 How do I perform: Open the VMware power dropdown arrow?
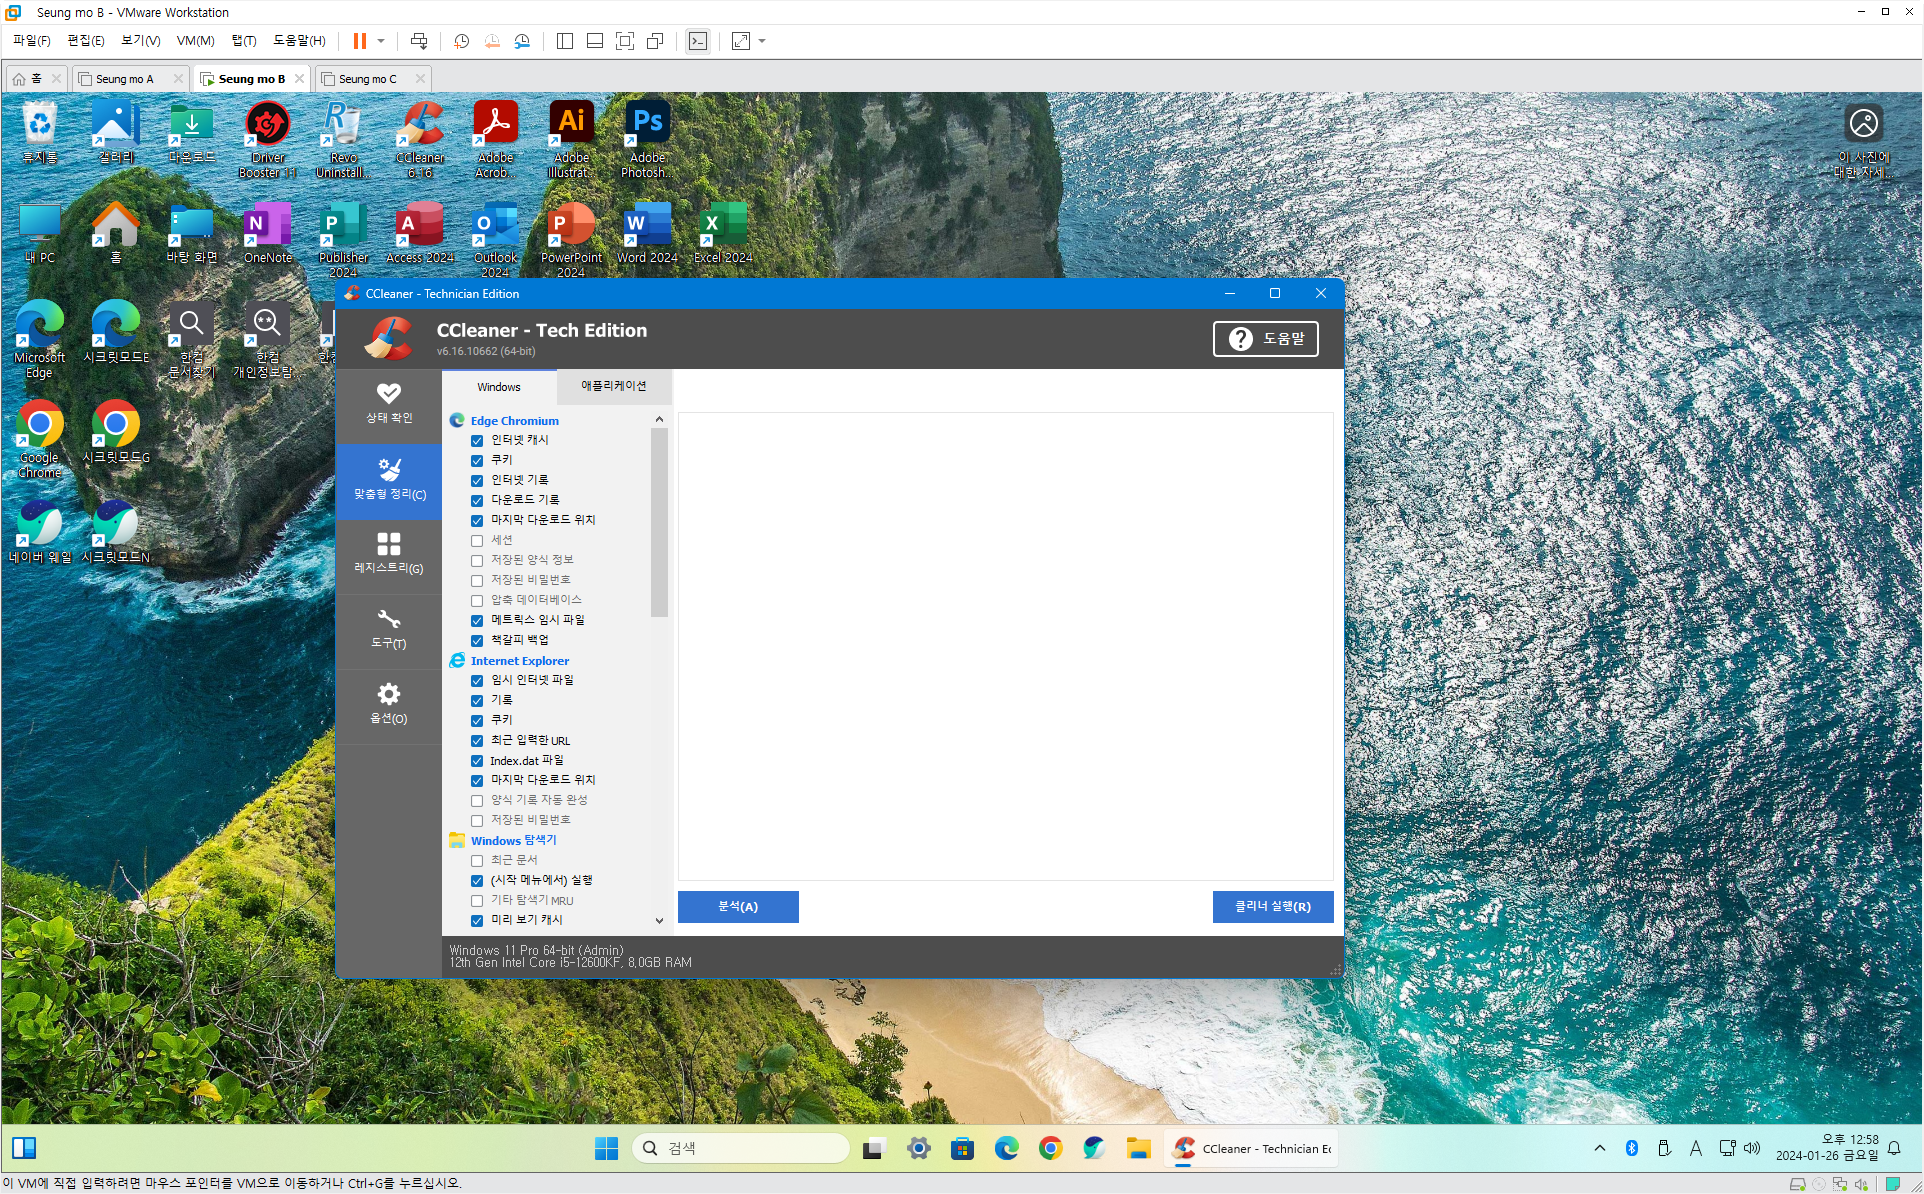click(x=381, y=41)
